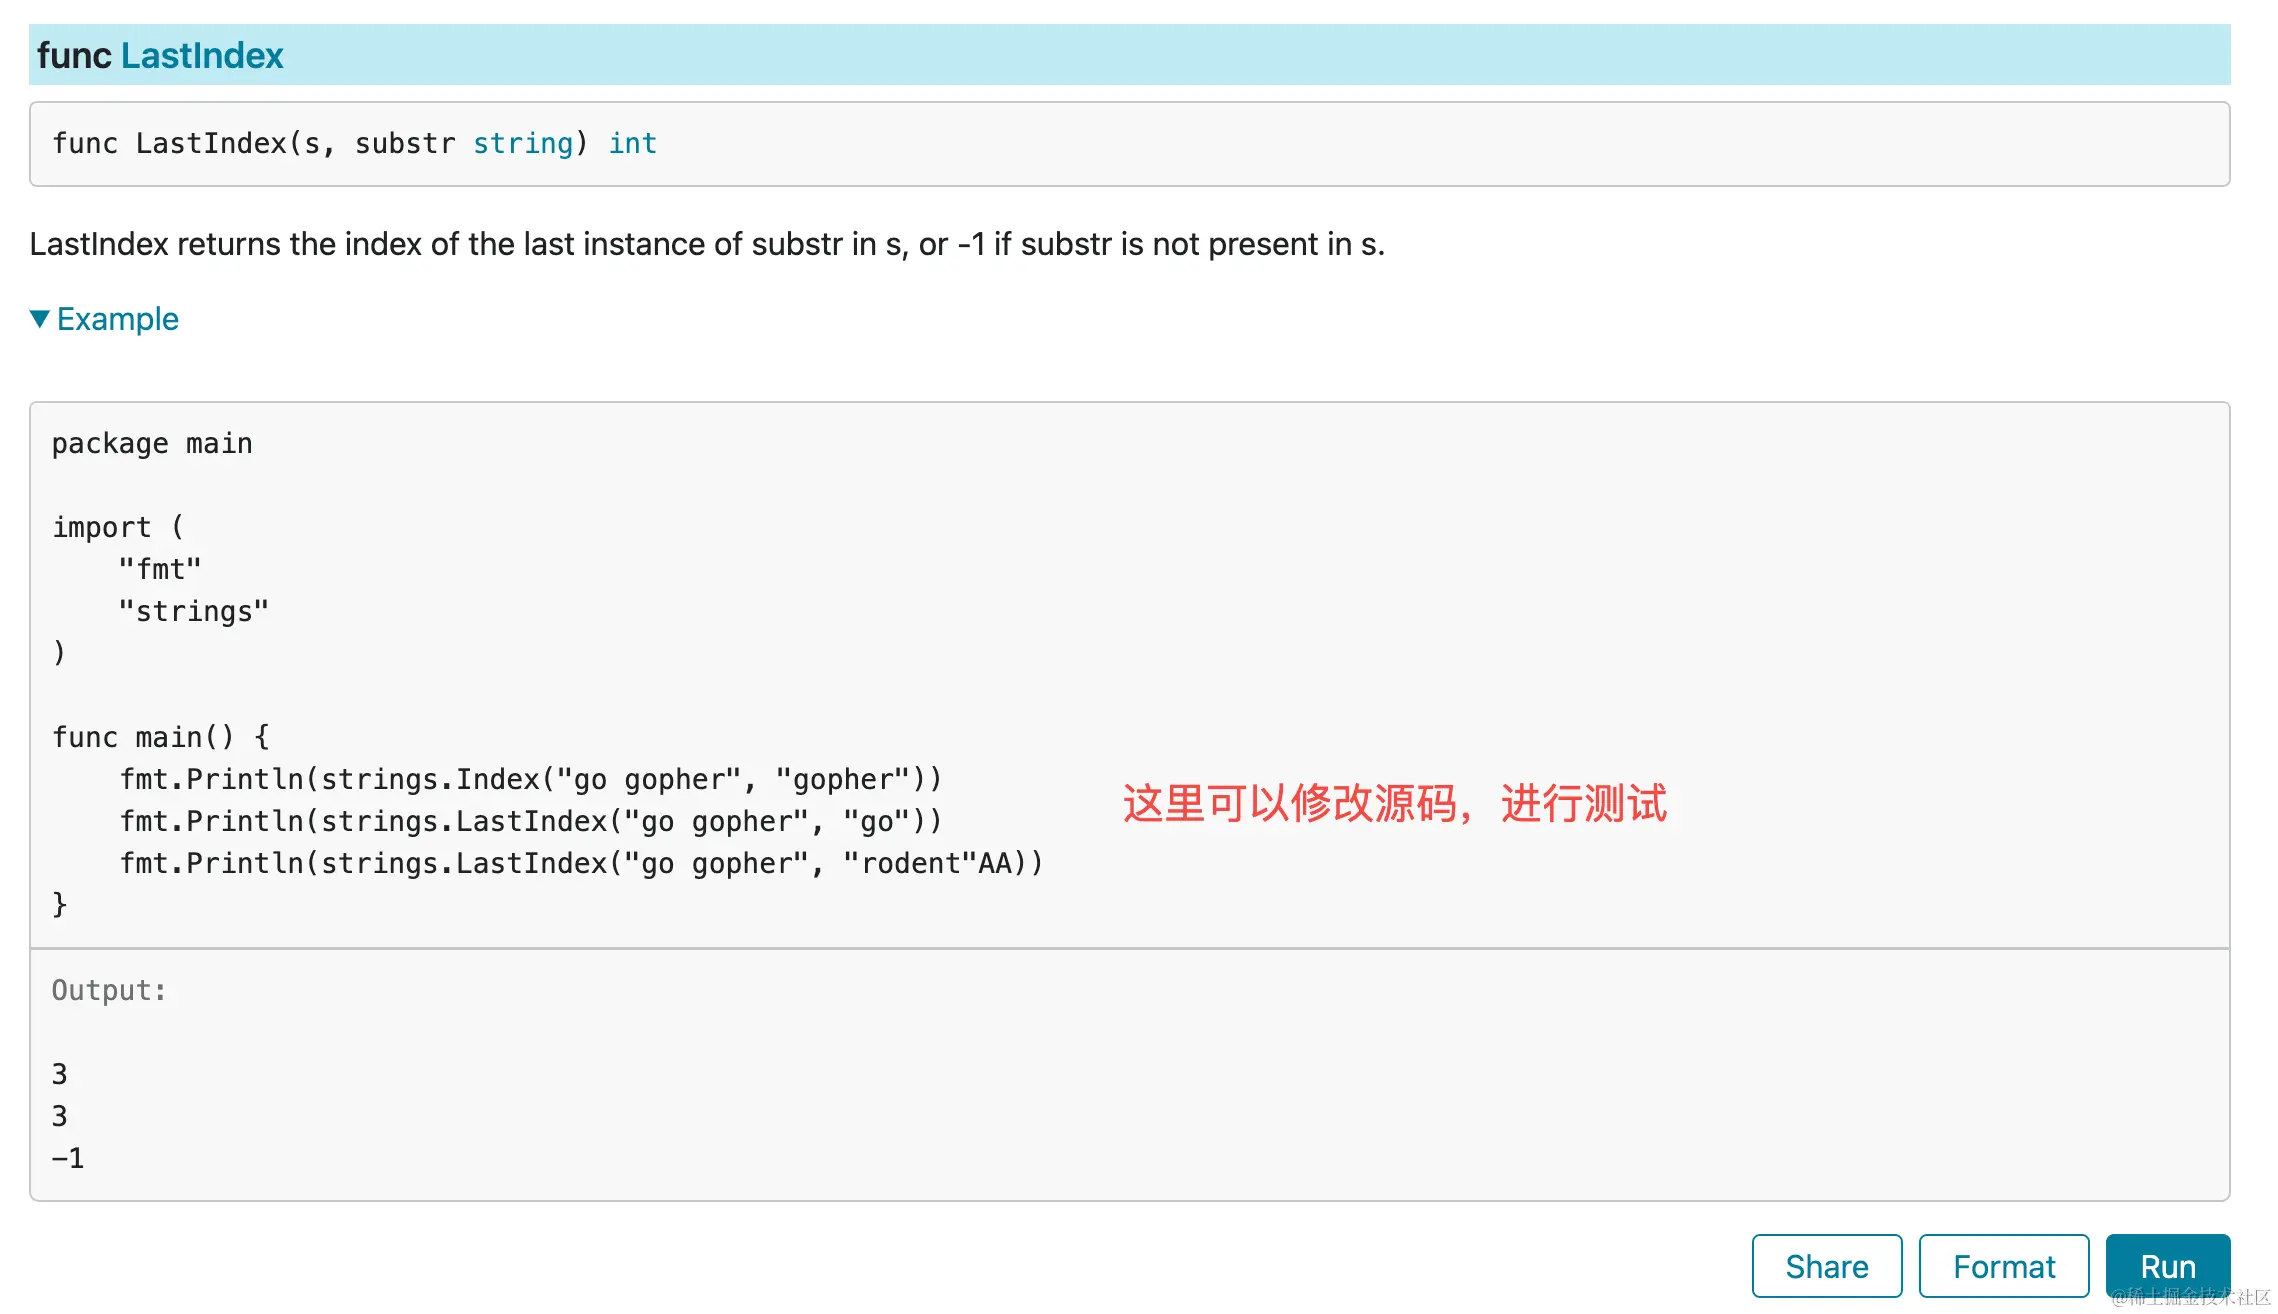Open the LastIndex heading link
2278x1314 pixels.
point(202,56)
